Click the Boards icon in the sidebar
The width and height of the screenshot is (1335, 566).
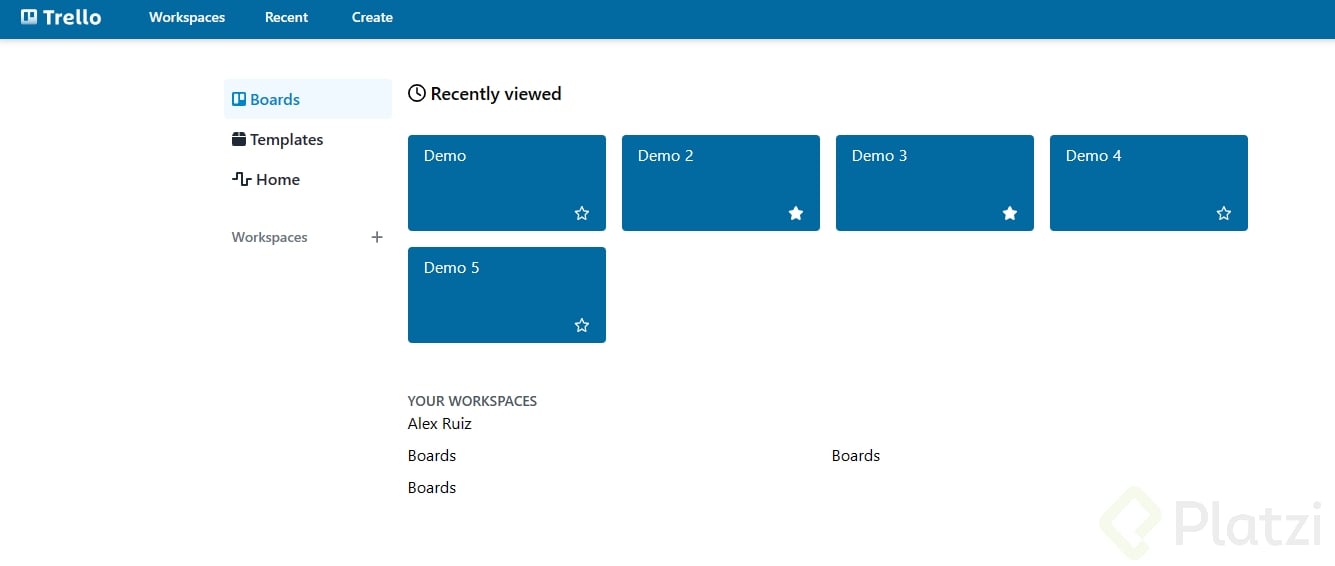click(239, 99)
